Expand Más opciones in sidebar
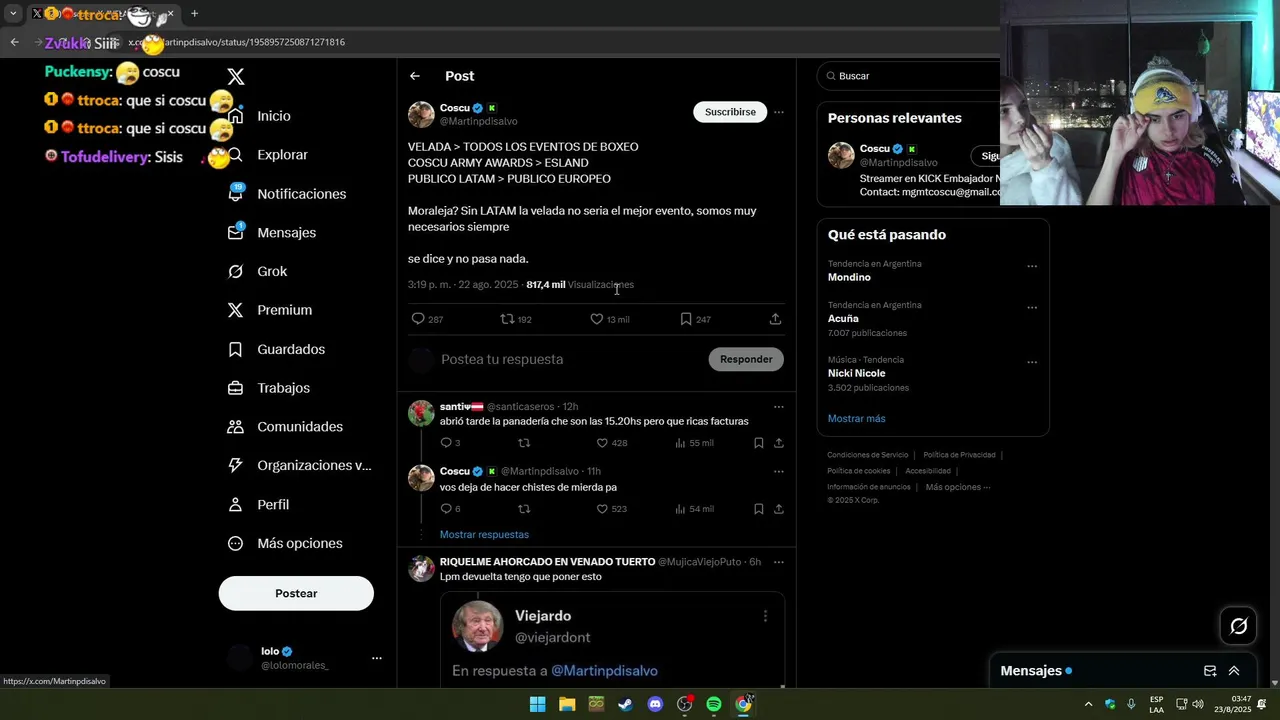The image size is (1280, 720). pos(299,543)
